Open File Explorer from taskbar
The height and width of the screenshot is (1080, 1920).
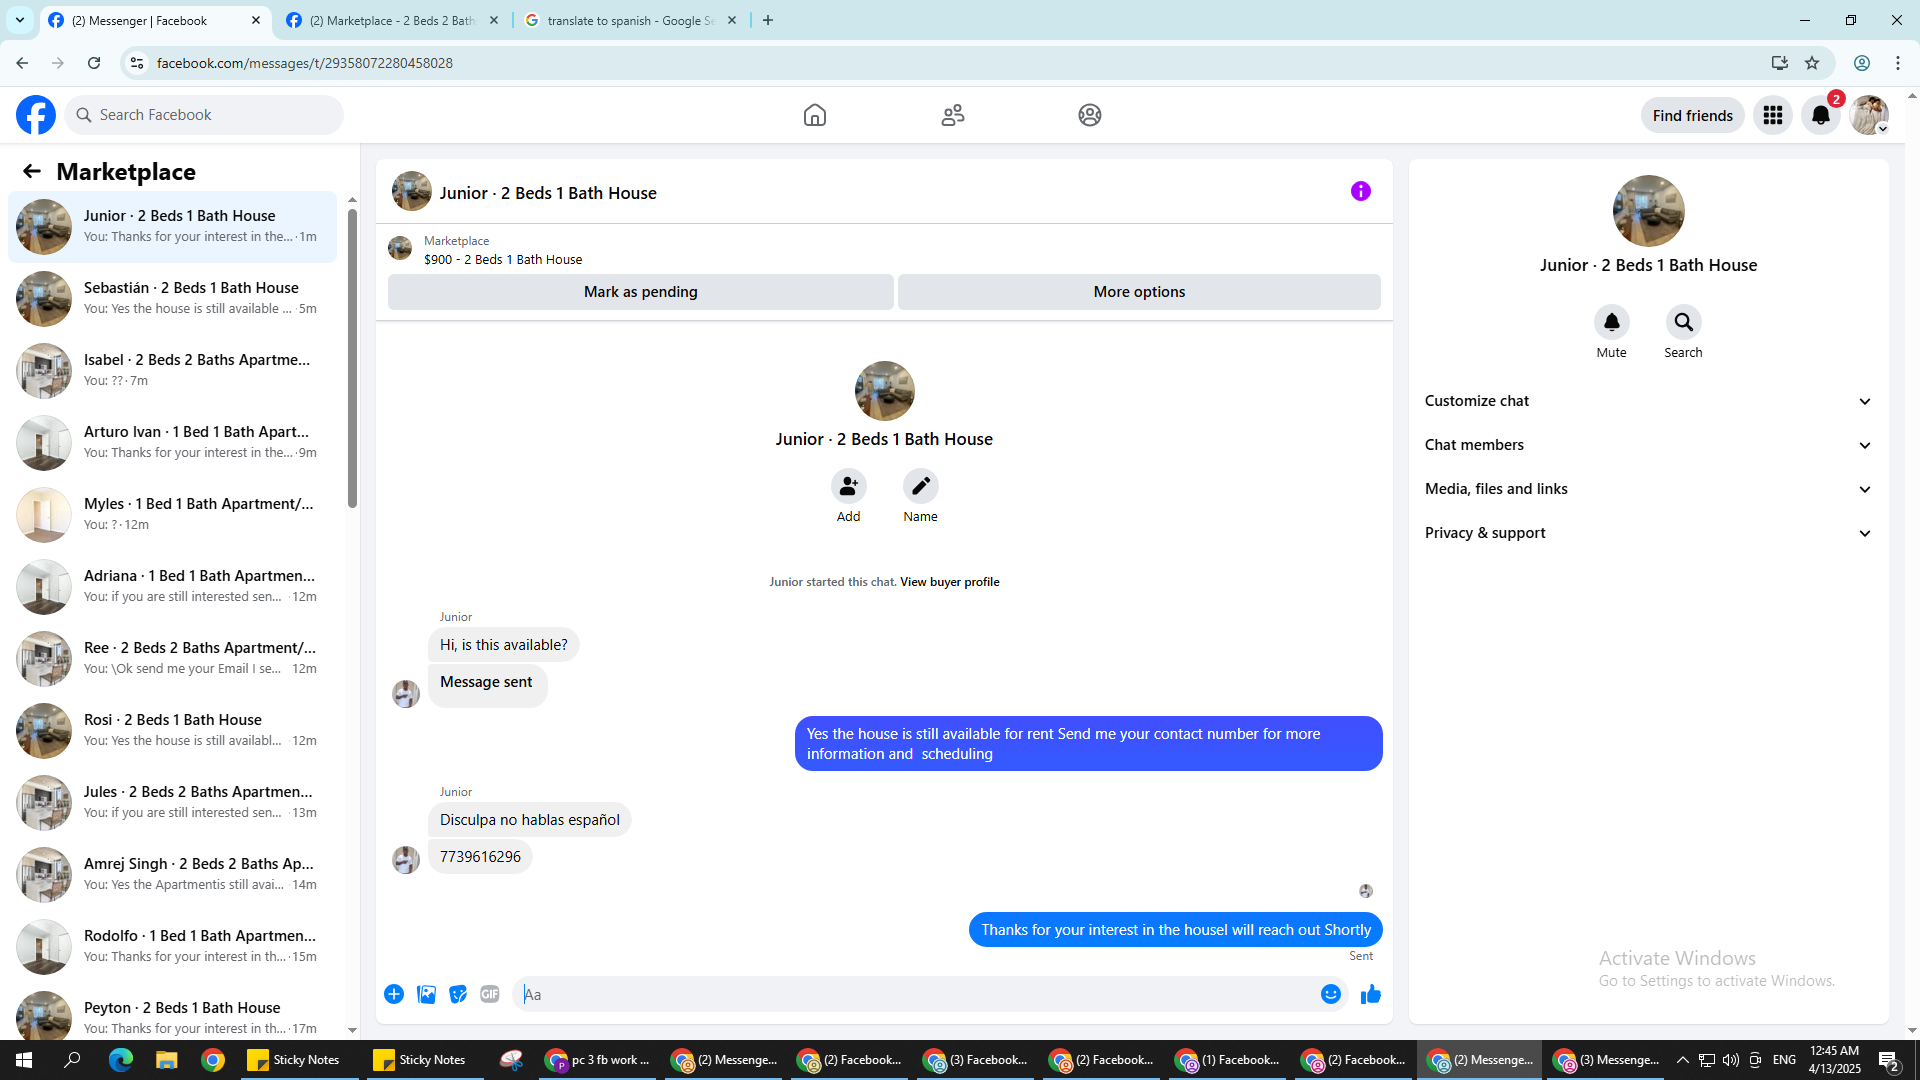pos(166,1060)
